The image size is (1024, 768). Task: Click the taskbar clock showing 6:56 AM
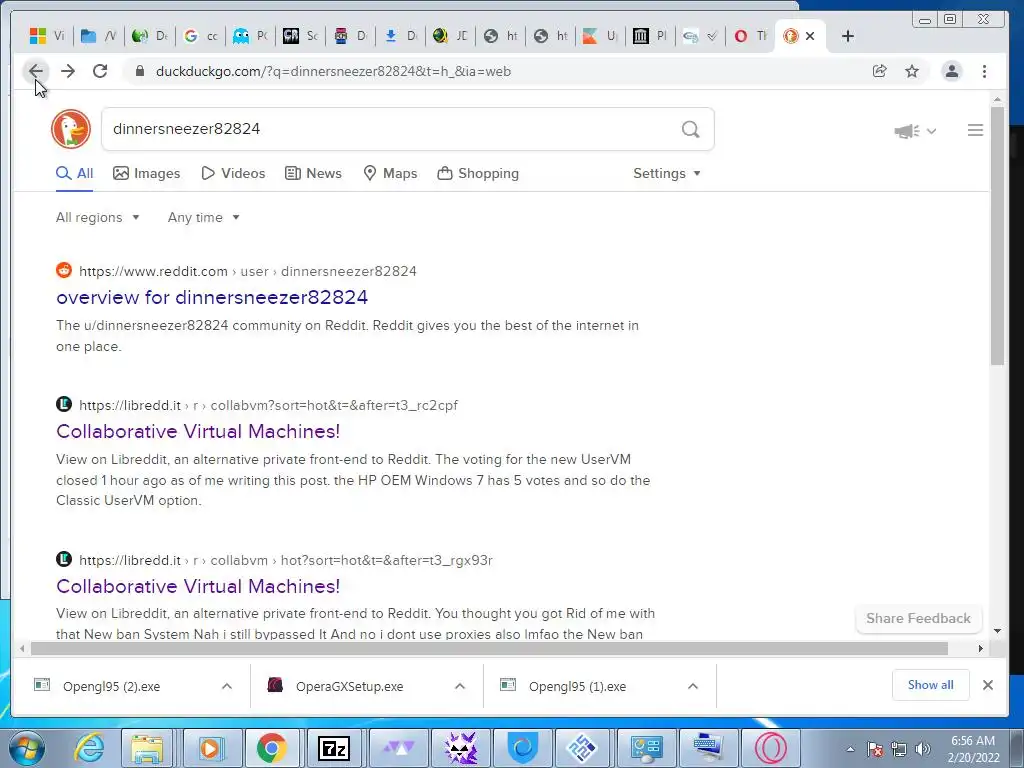pos(972,748)
